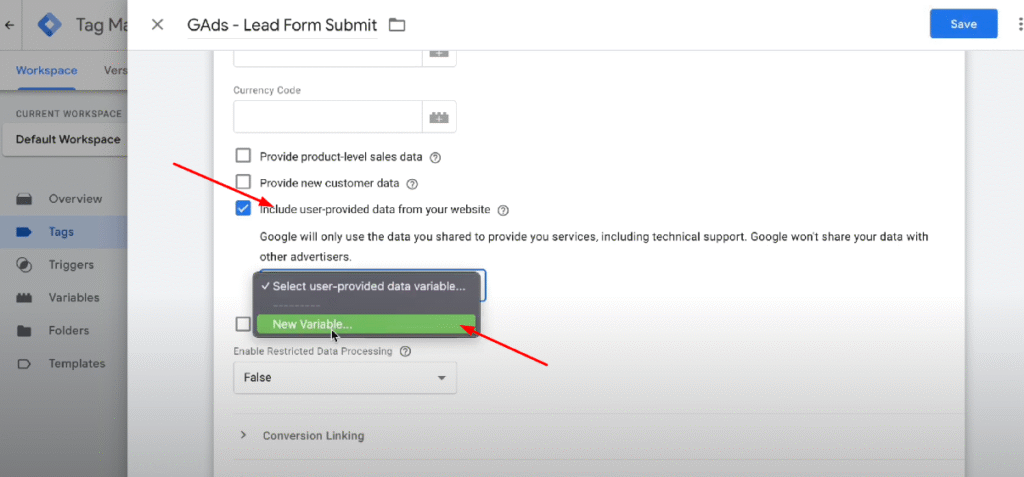Click the Templates sidebar icon
Screen dimensions: 1024x477
(x=24, y=363)
